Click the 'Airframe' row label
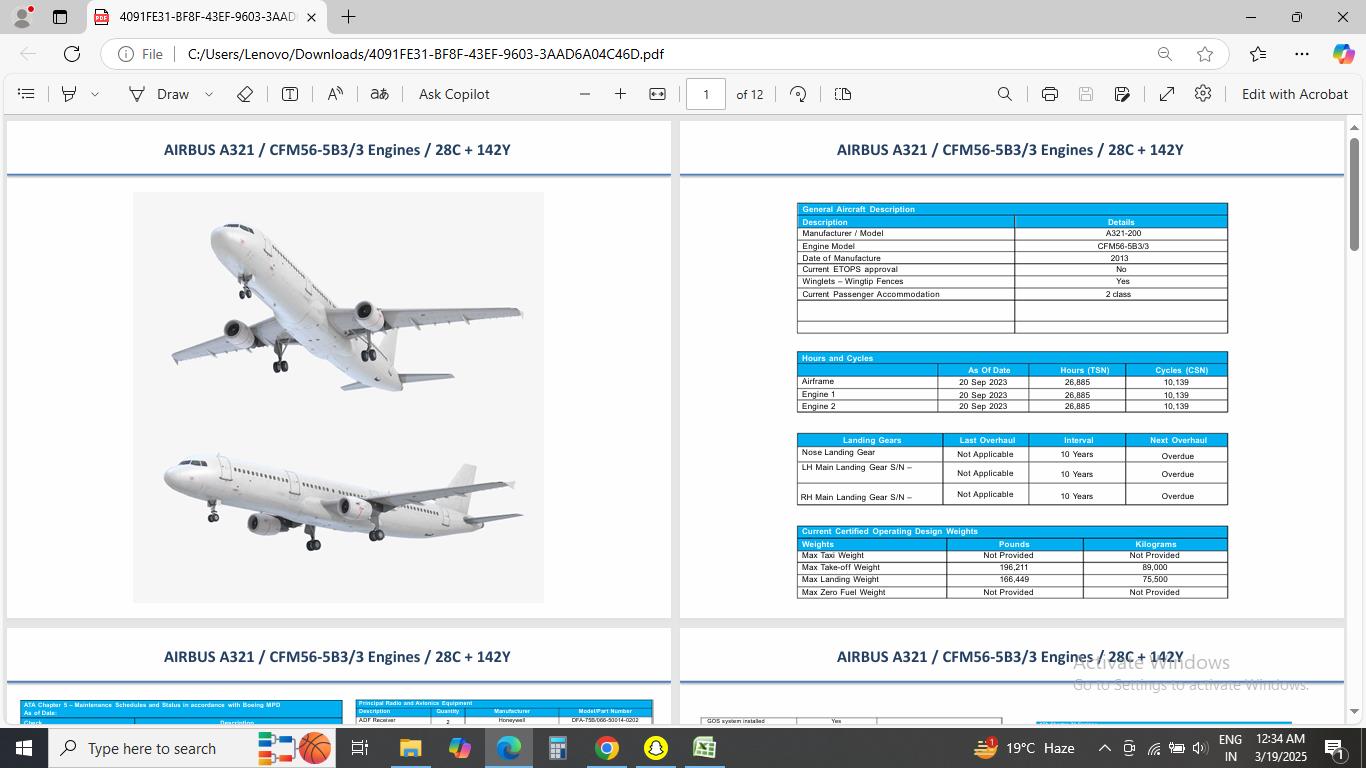This screenshot has height=768, width=1366. point(817,381)
